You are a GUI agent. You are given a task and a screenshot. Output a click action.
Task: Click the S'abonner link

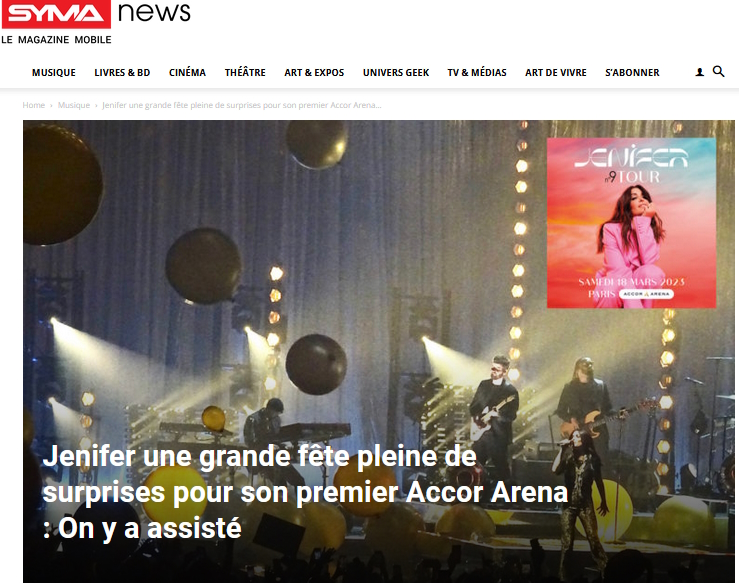(x=632, y=73)
